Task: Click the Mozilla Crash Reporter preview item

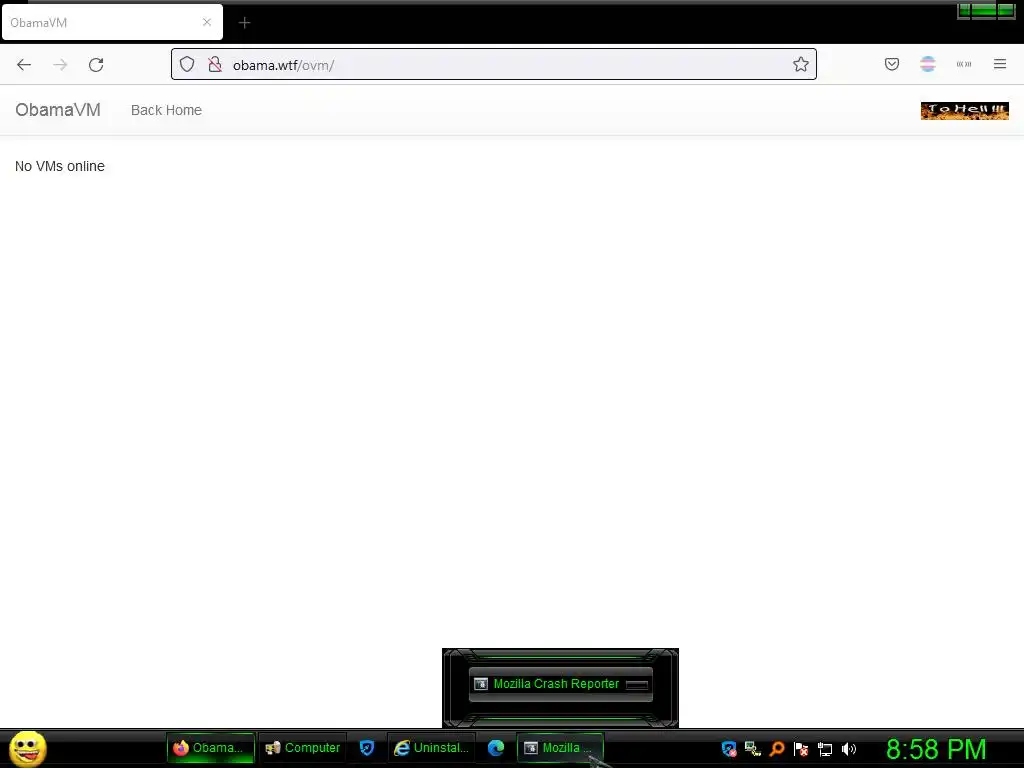Action: tap(560, 684)
